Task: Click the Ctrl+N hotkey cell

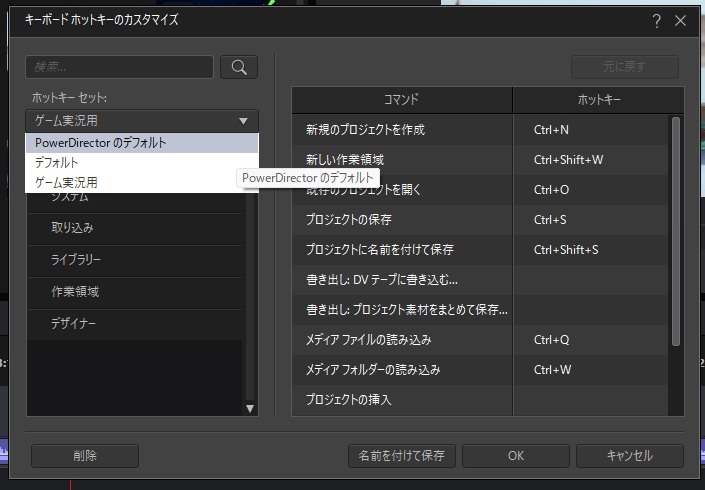Action: click(x=591, y=130)
